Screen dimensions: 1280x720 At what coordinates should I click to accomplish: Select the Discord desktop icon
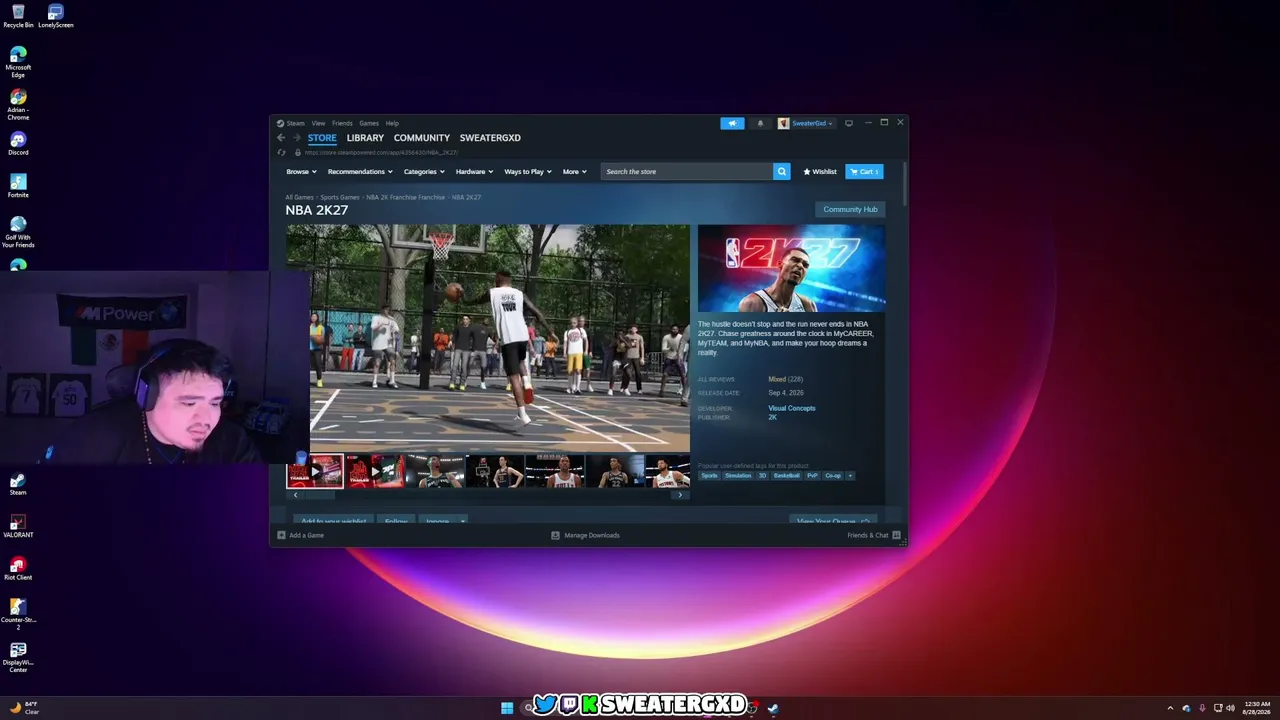pos(18,144)
